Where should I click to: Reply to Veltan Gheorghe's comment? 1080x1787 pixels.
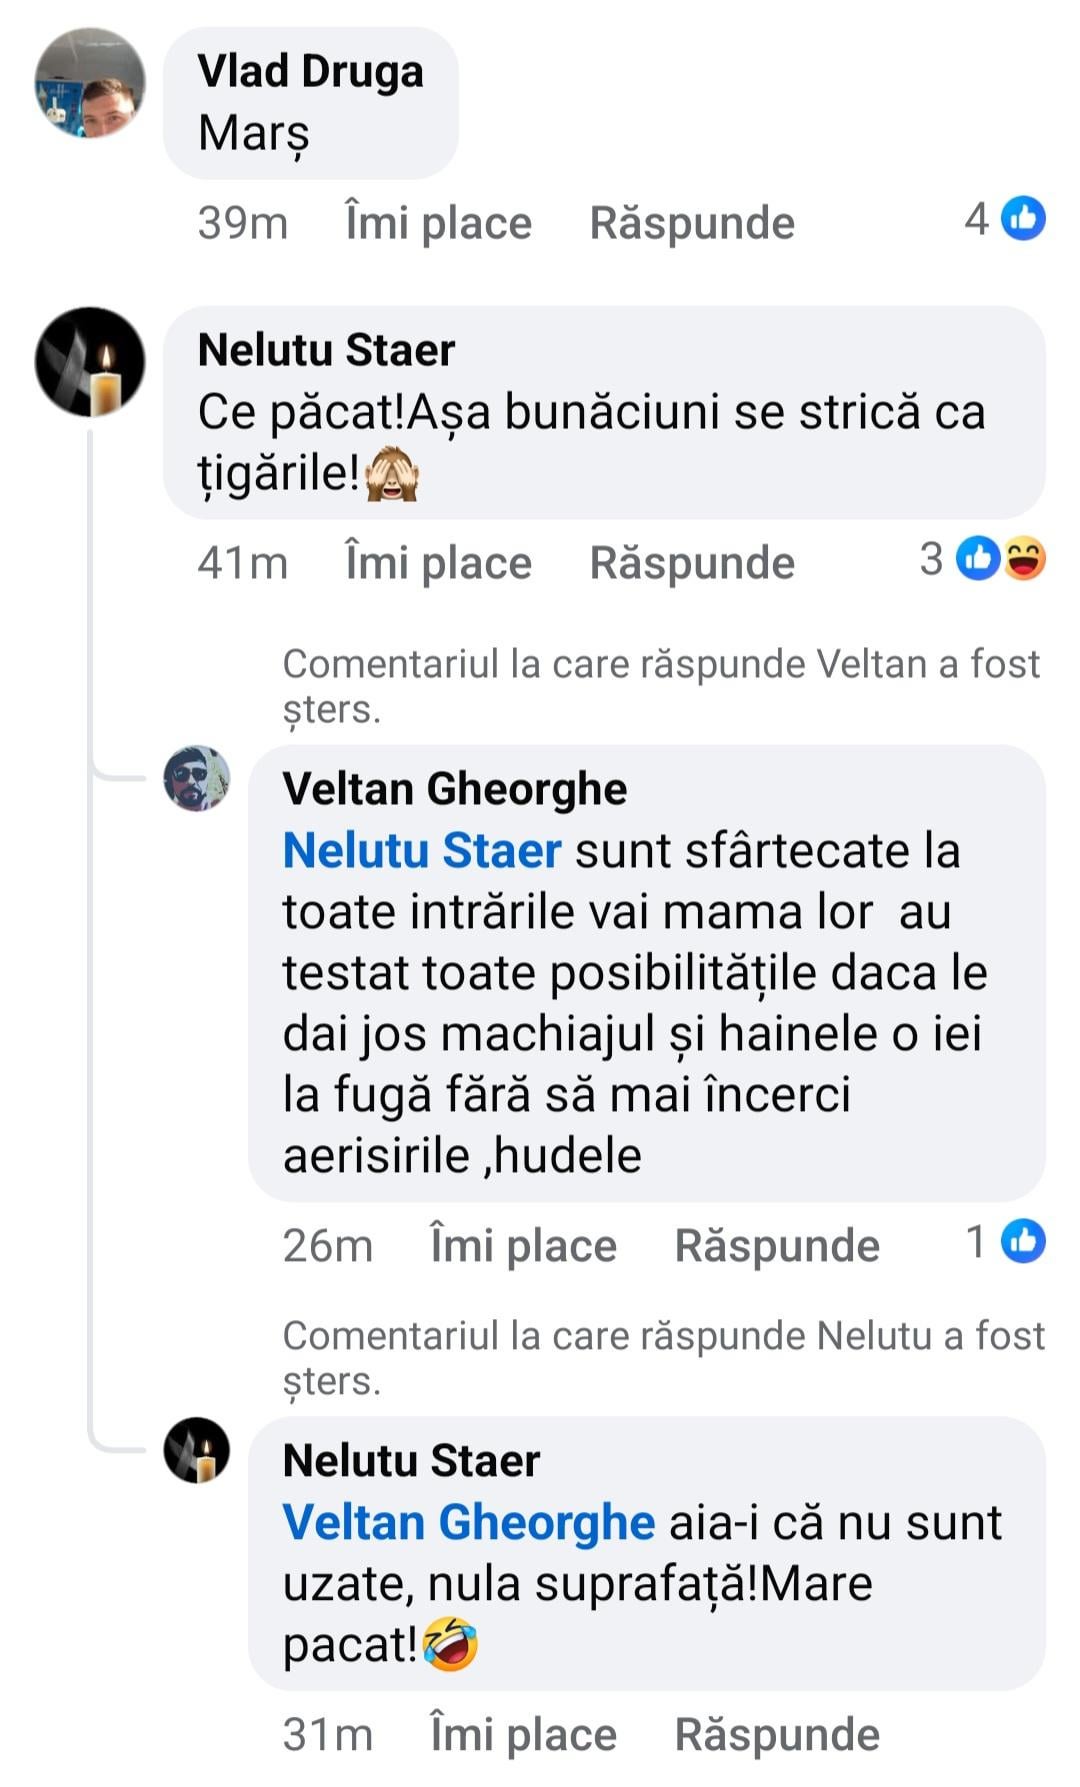click(x=777, y=1246)
